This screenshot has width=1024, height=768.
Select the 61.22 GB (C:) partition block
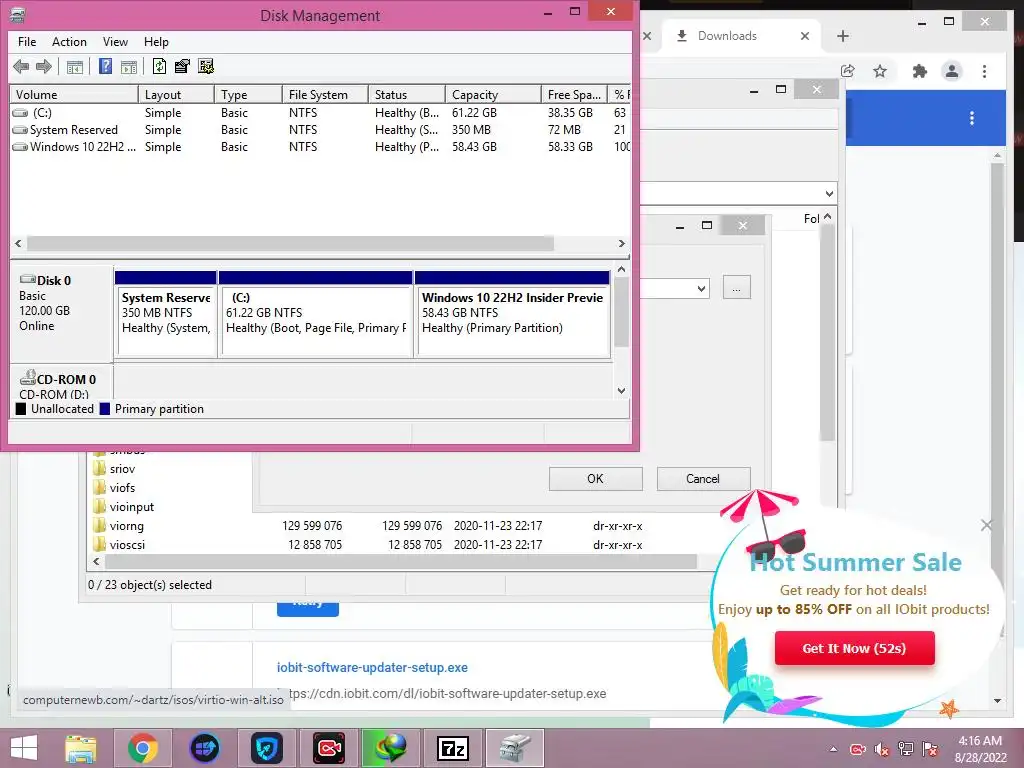tap(316, 313)
